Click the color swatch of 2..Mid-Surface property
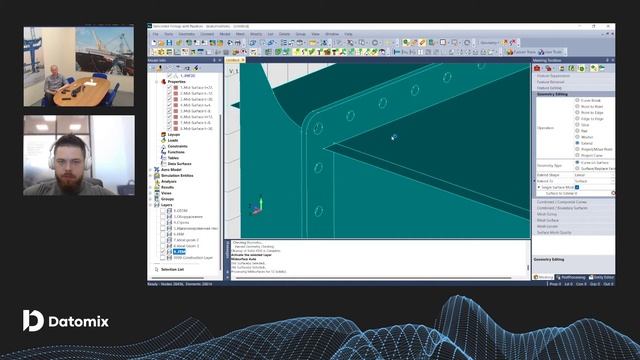This screenshot has width=640, height=360. [176, 93]
